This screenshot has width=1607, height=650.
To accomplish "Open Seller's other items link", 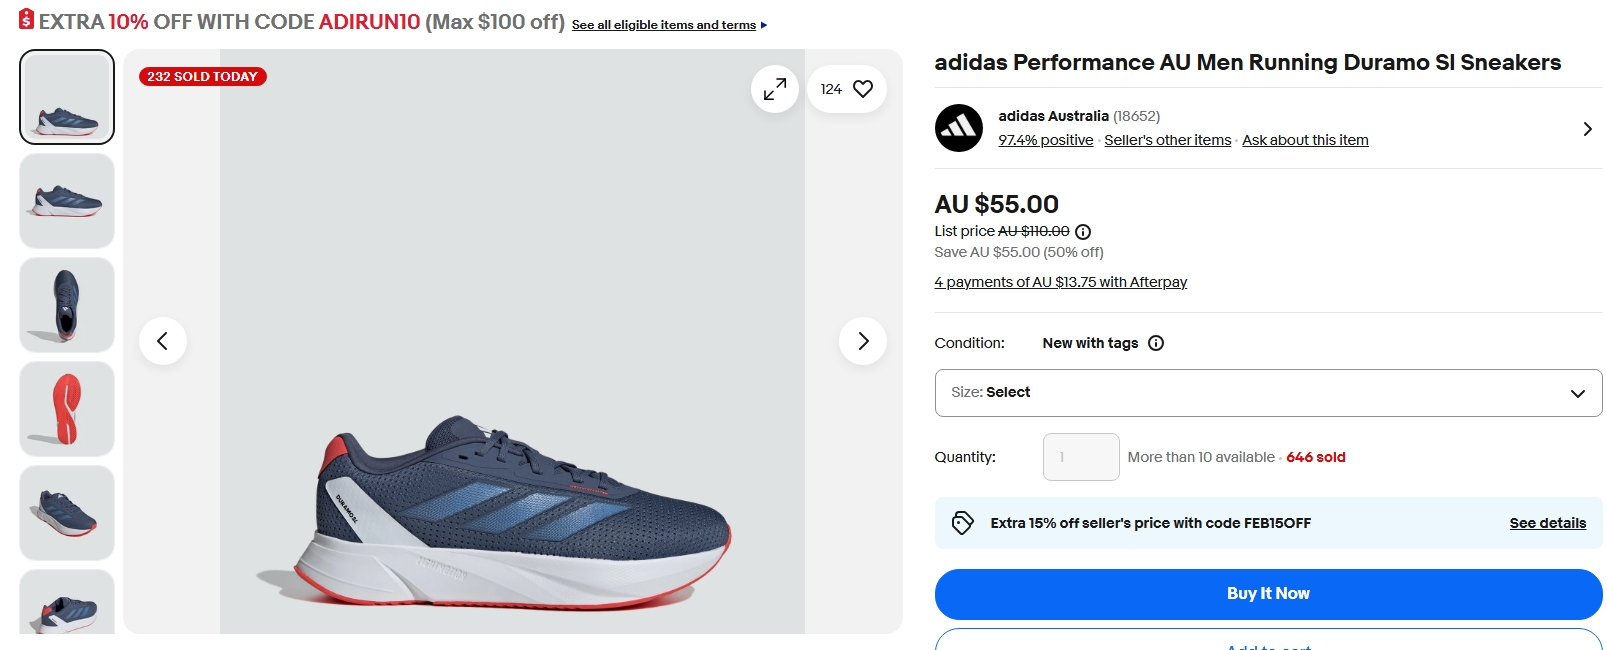I will coord(1167,140).
